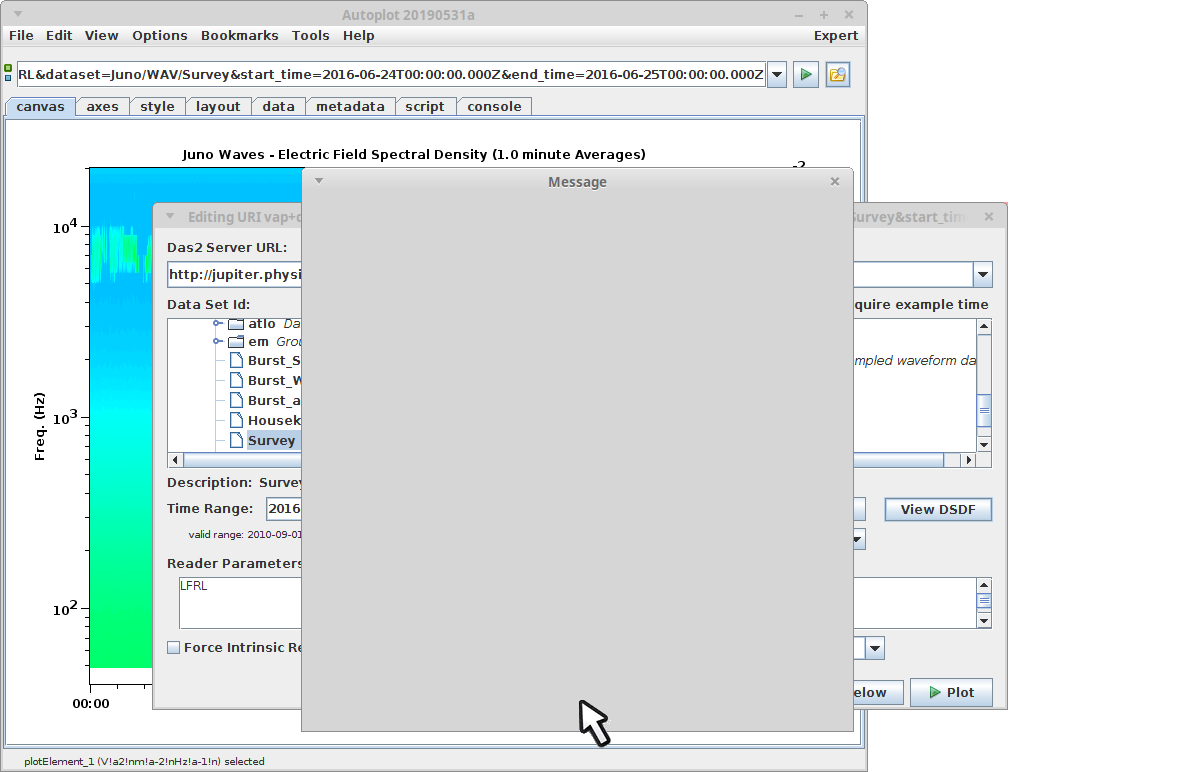Open the Das2 Server URL dropdown
This screenshot has width=1197, height=772.
tap(982, 275)
